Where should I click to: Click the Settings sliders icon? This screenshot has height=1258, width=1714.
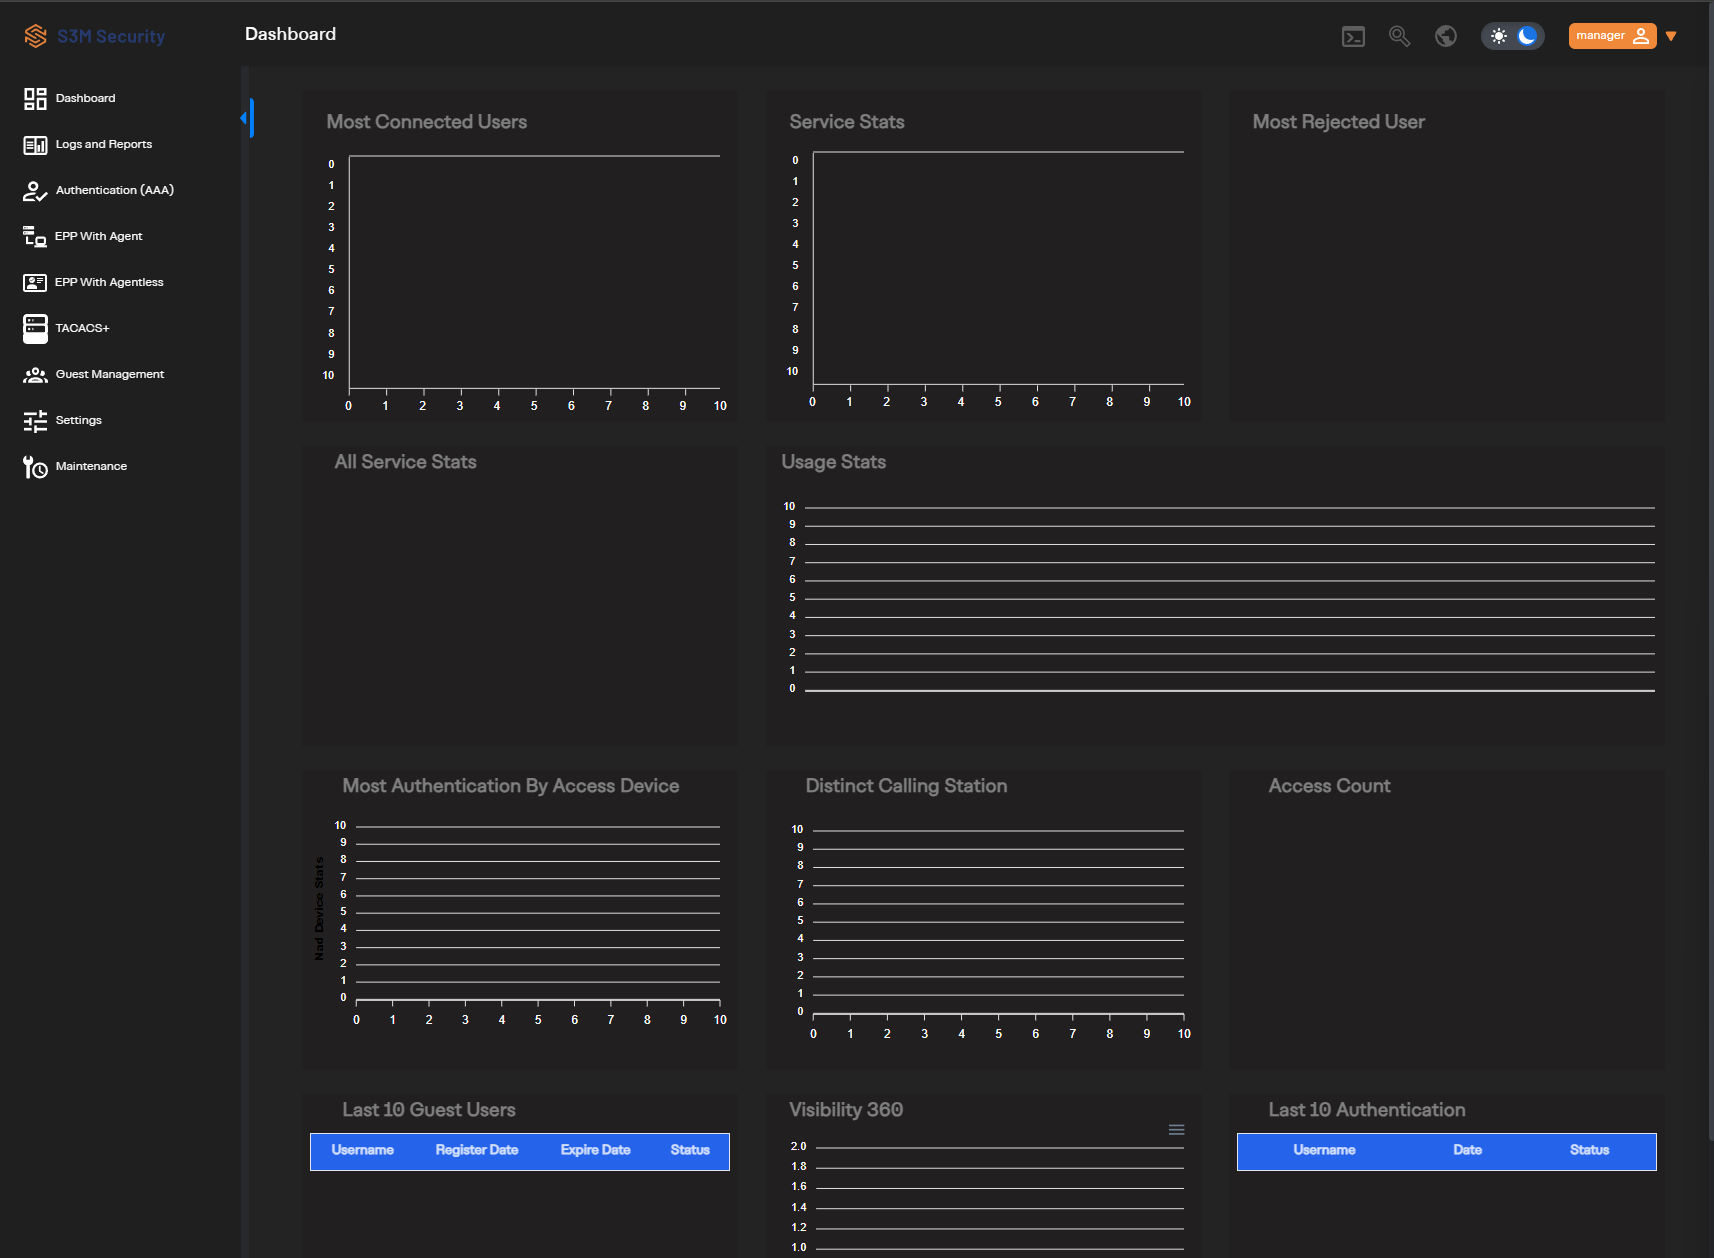click(x=35, y=421)
